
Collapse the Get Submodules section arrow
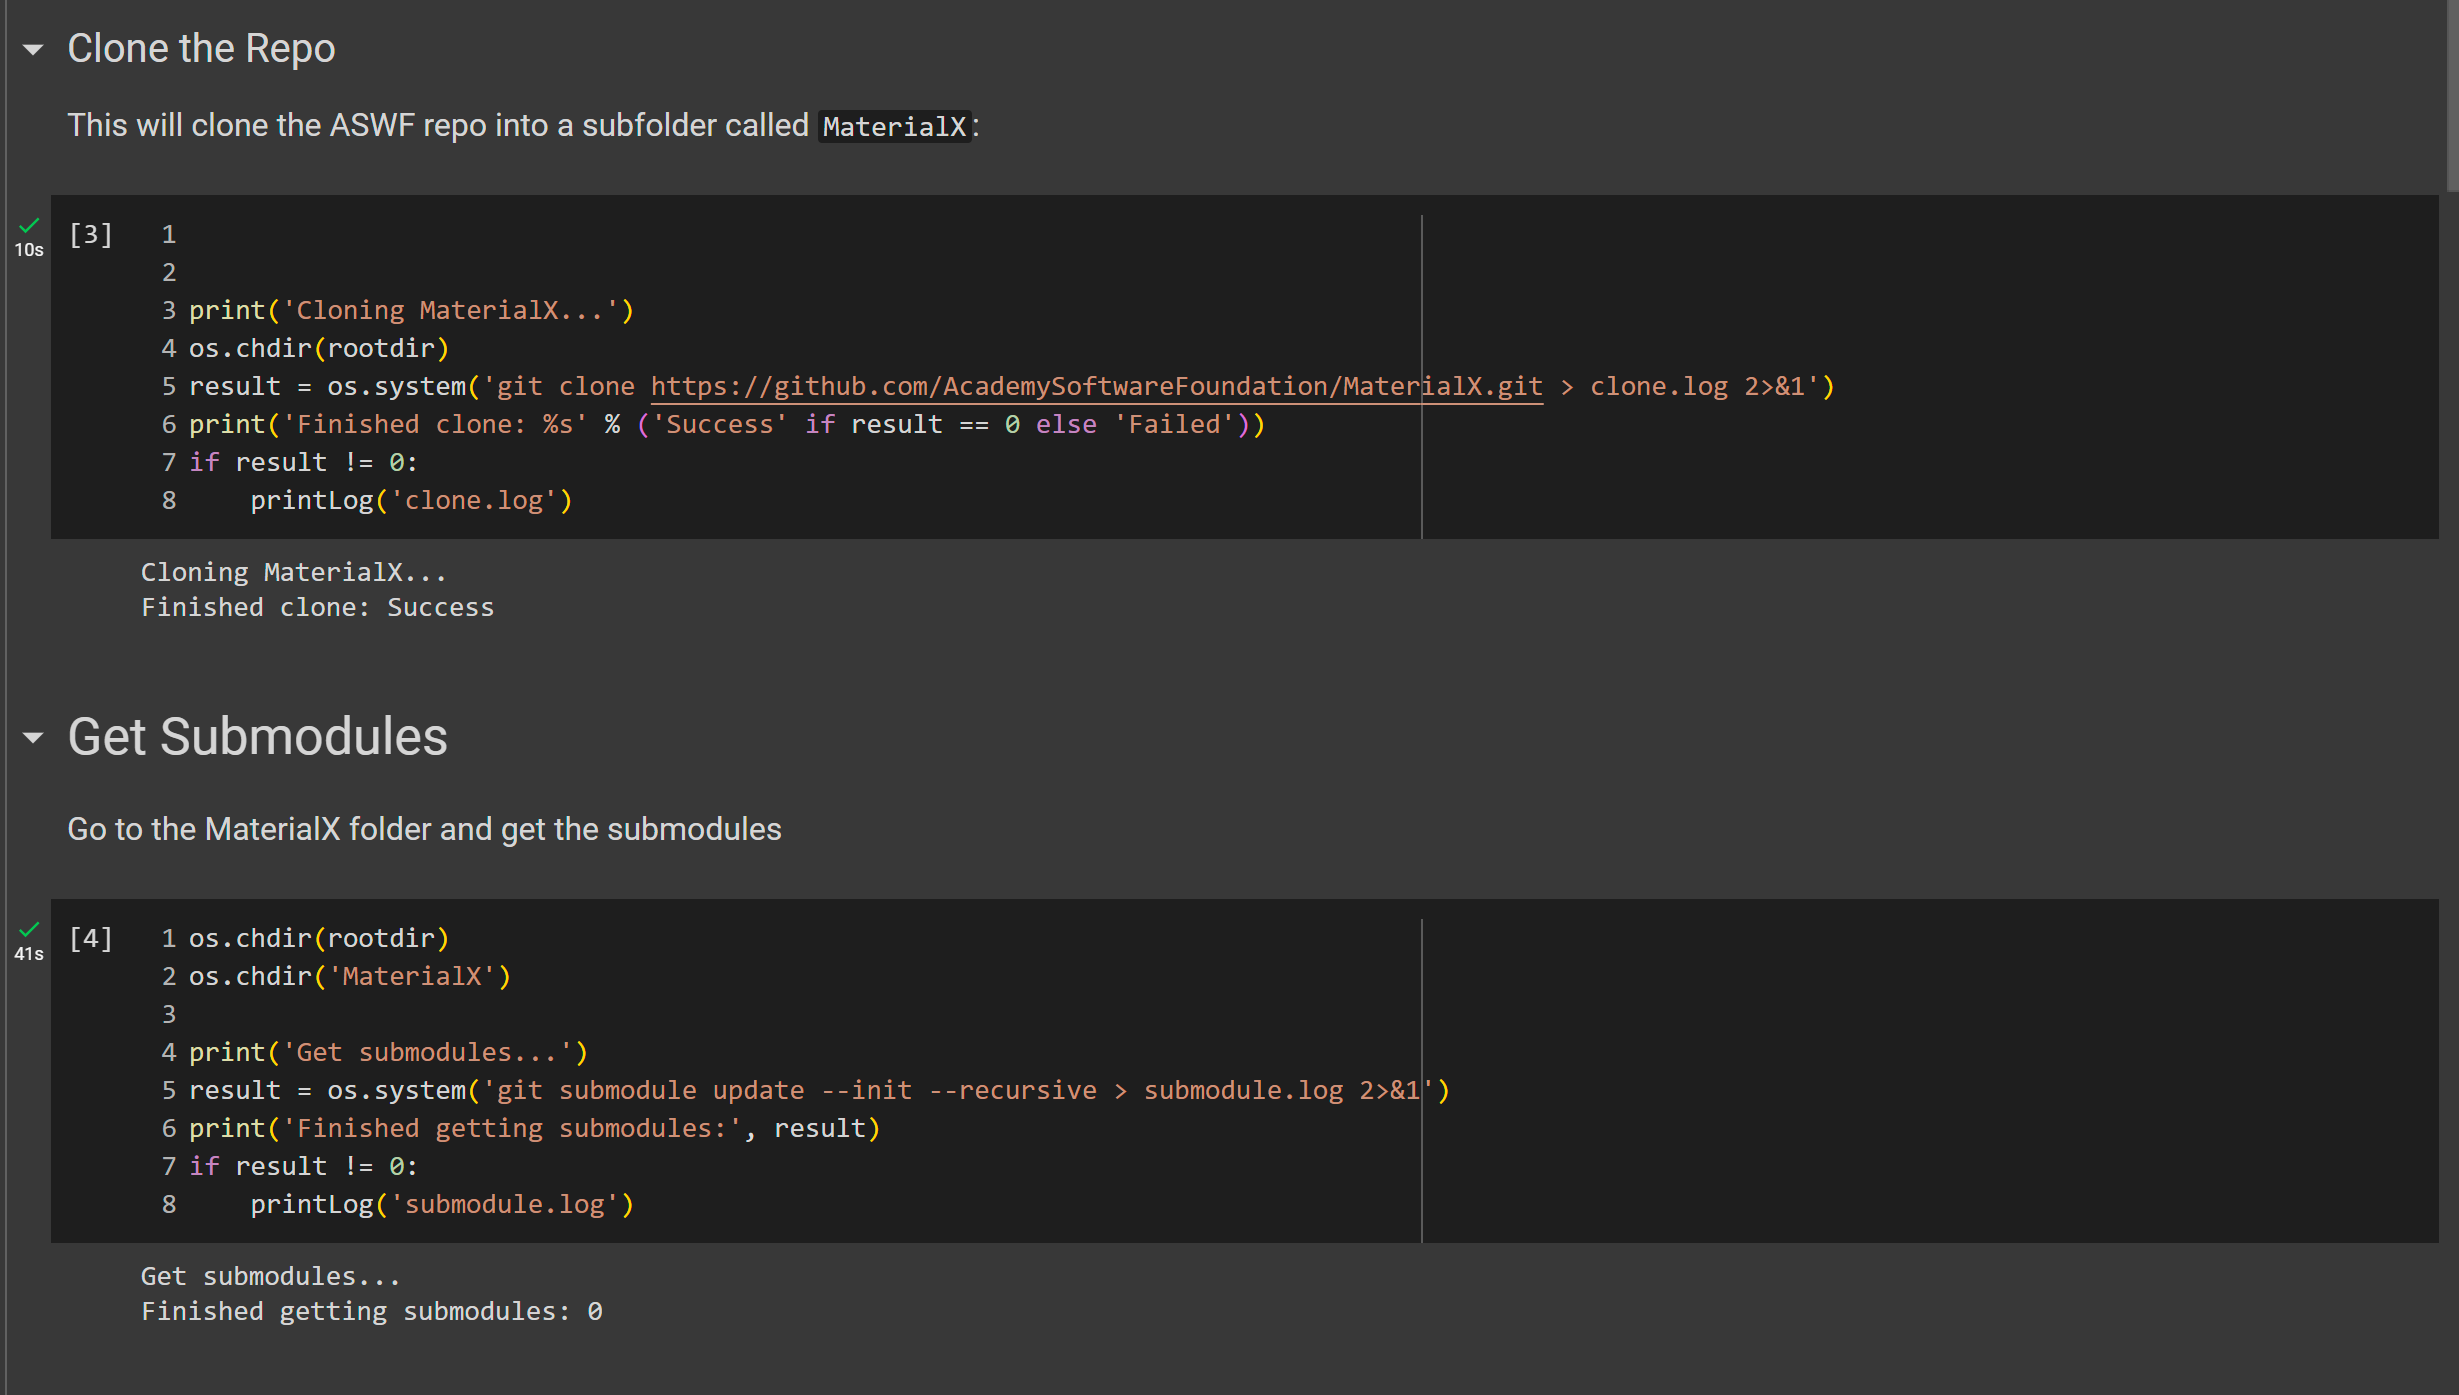click(x=33, y=738)
